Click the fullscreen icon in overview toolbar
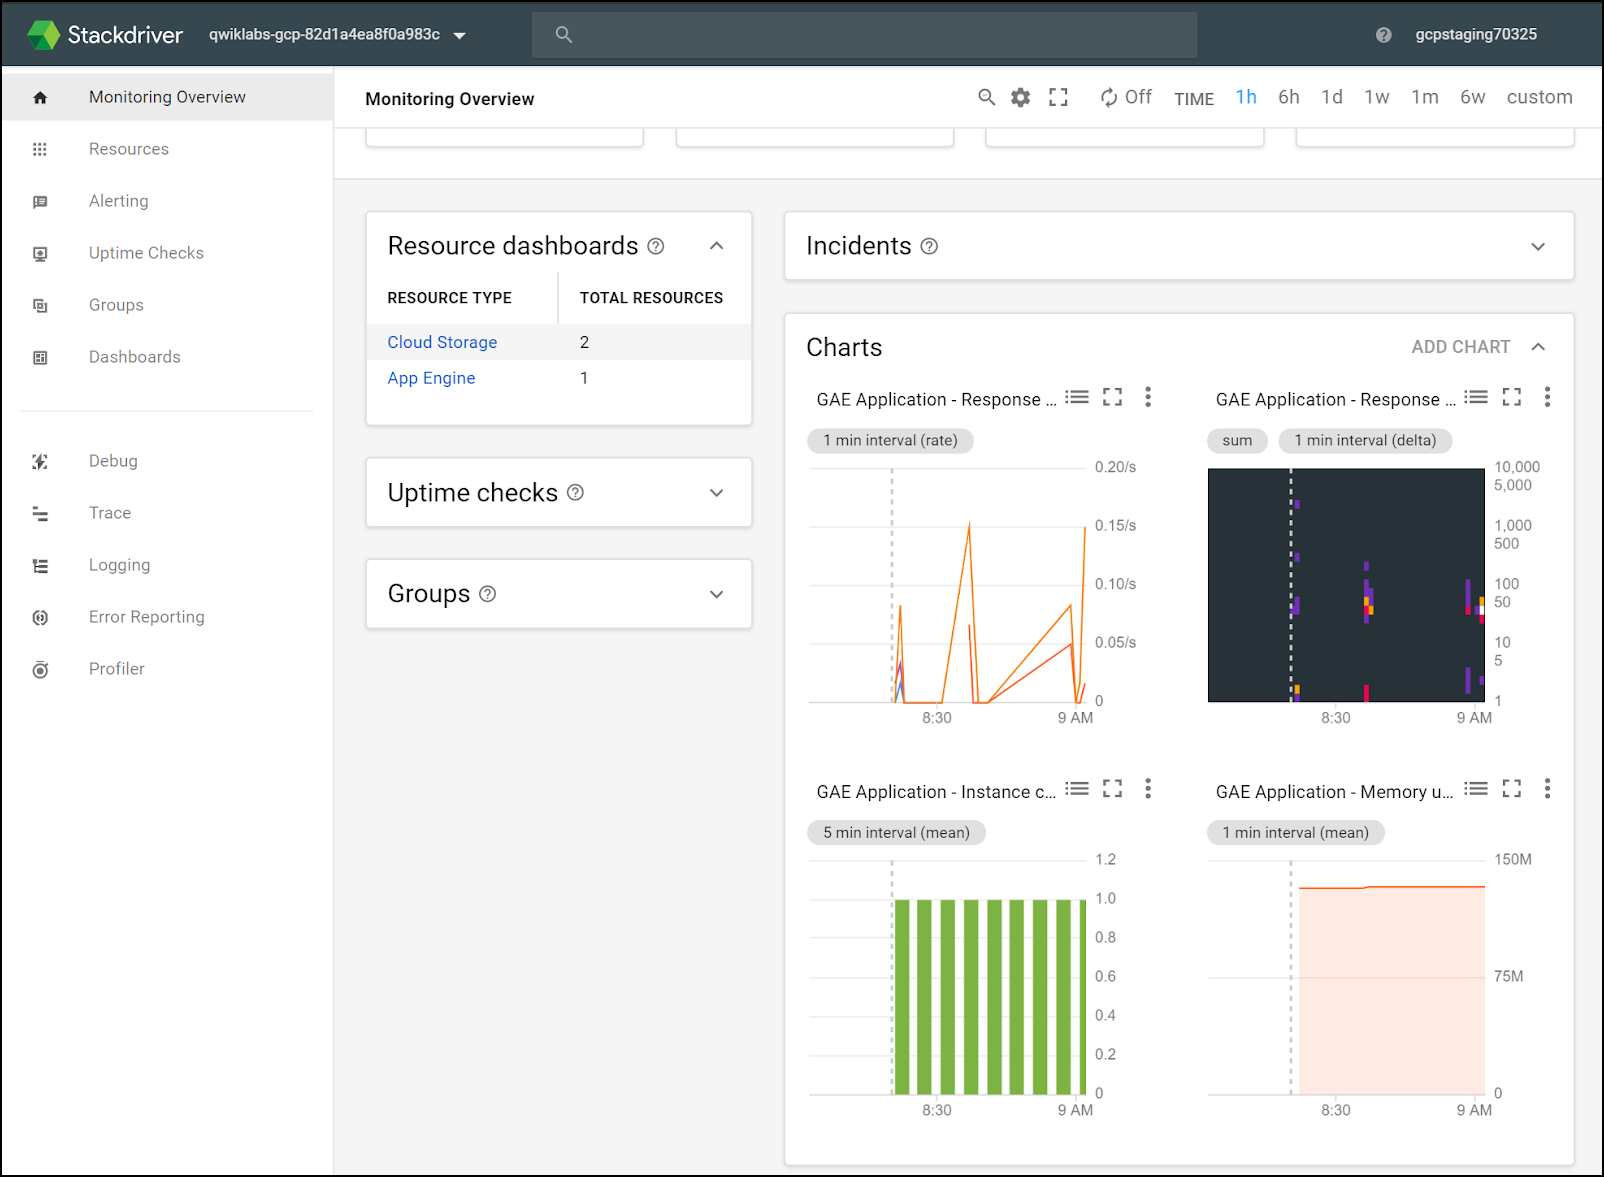The image size is (1604, 1177). [x=1058, y=97]
